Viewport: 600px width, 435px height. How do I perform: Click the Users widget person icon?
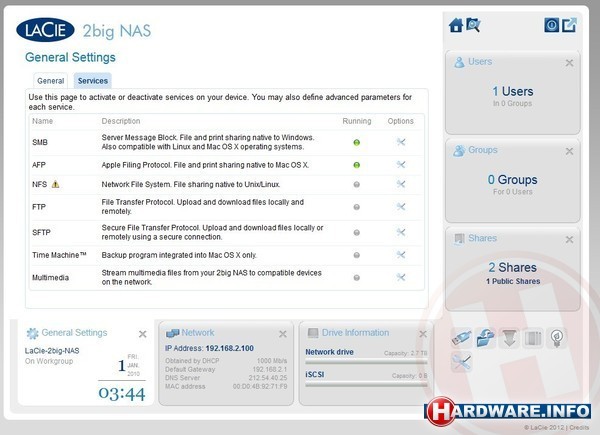459,62
